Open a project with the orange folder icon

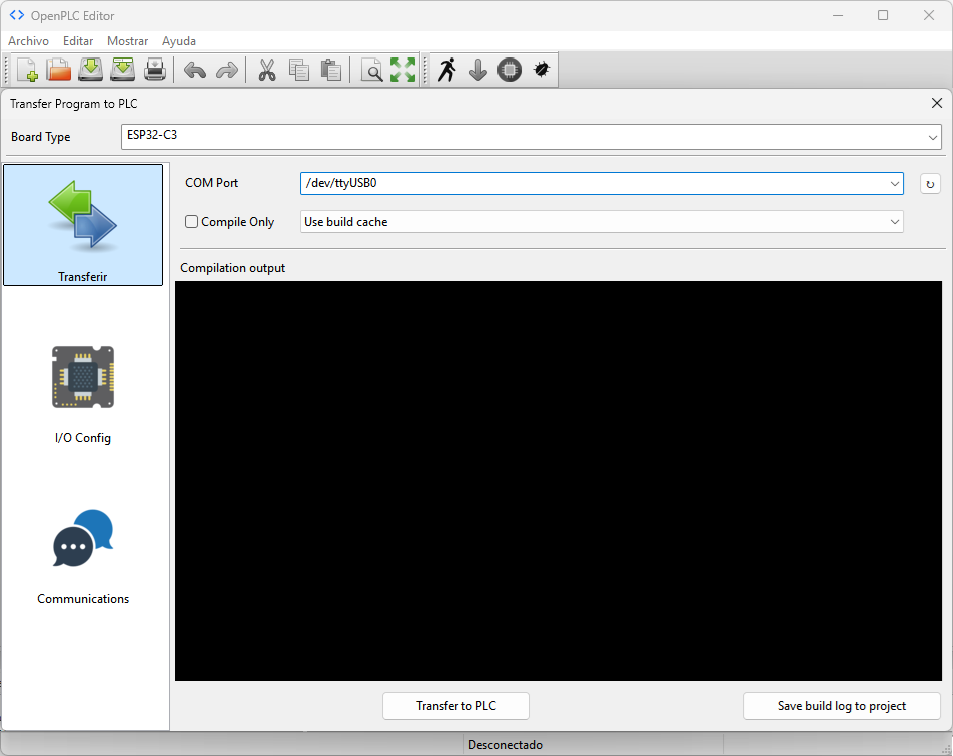pyautogui.click(x=59, y=70)
